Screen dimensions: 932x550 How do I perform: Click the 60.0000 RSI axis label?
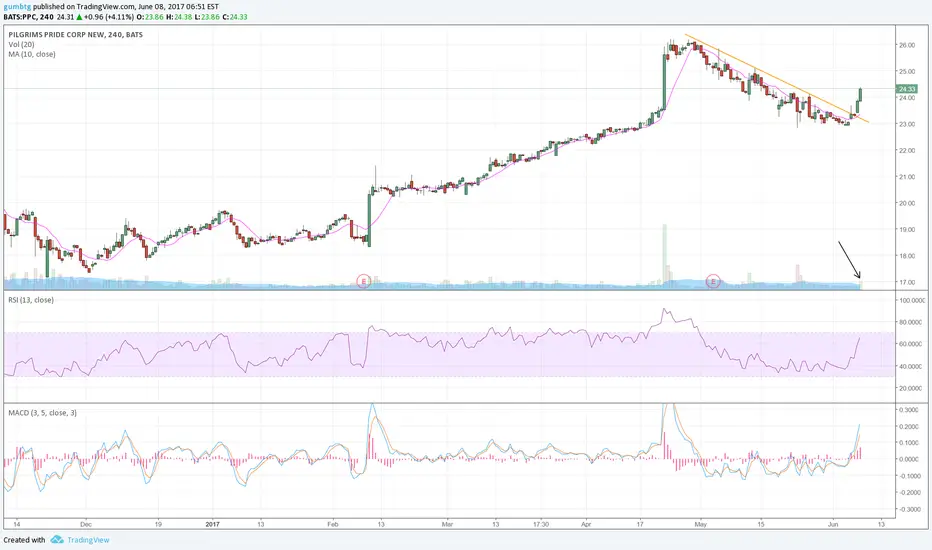912,344
